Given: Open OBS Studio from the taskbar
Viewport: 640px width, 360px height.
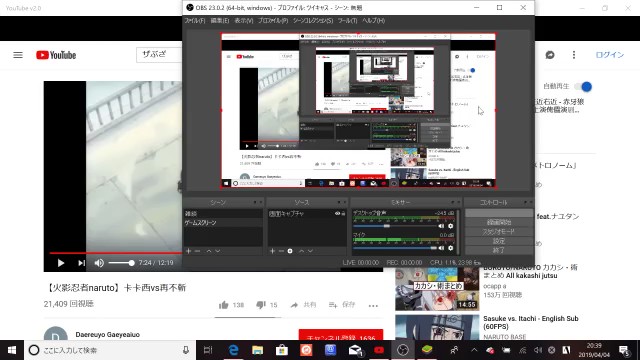Looking at the screenshot, I should (403, 350).
